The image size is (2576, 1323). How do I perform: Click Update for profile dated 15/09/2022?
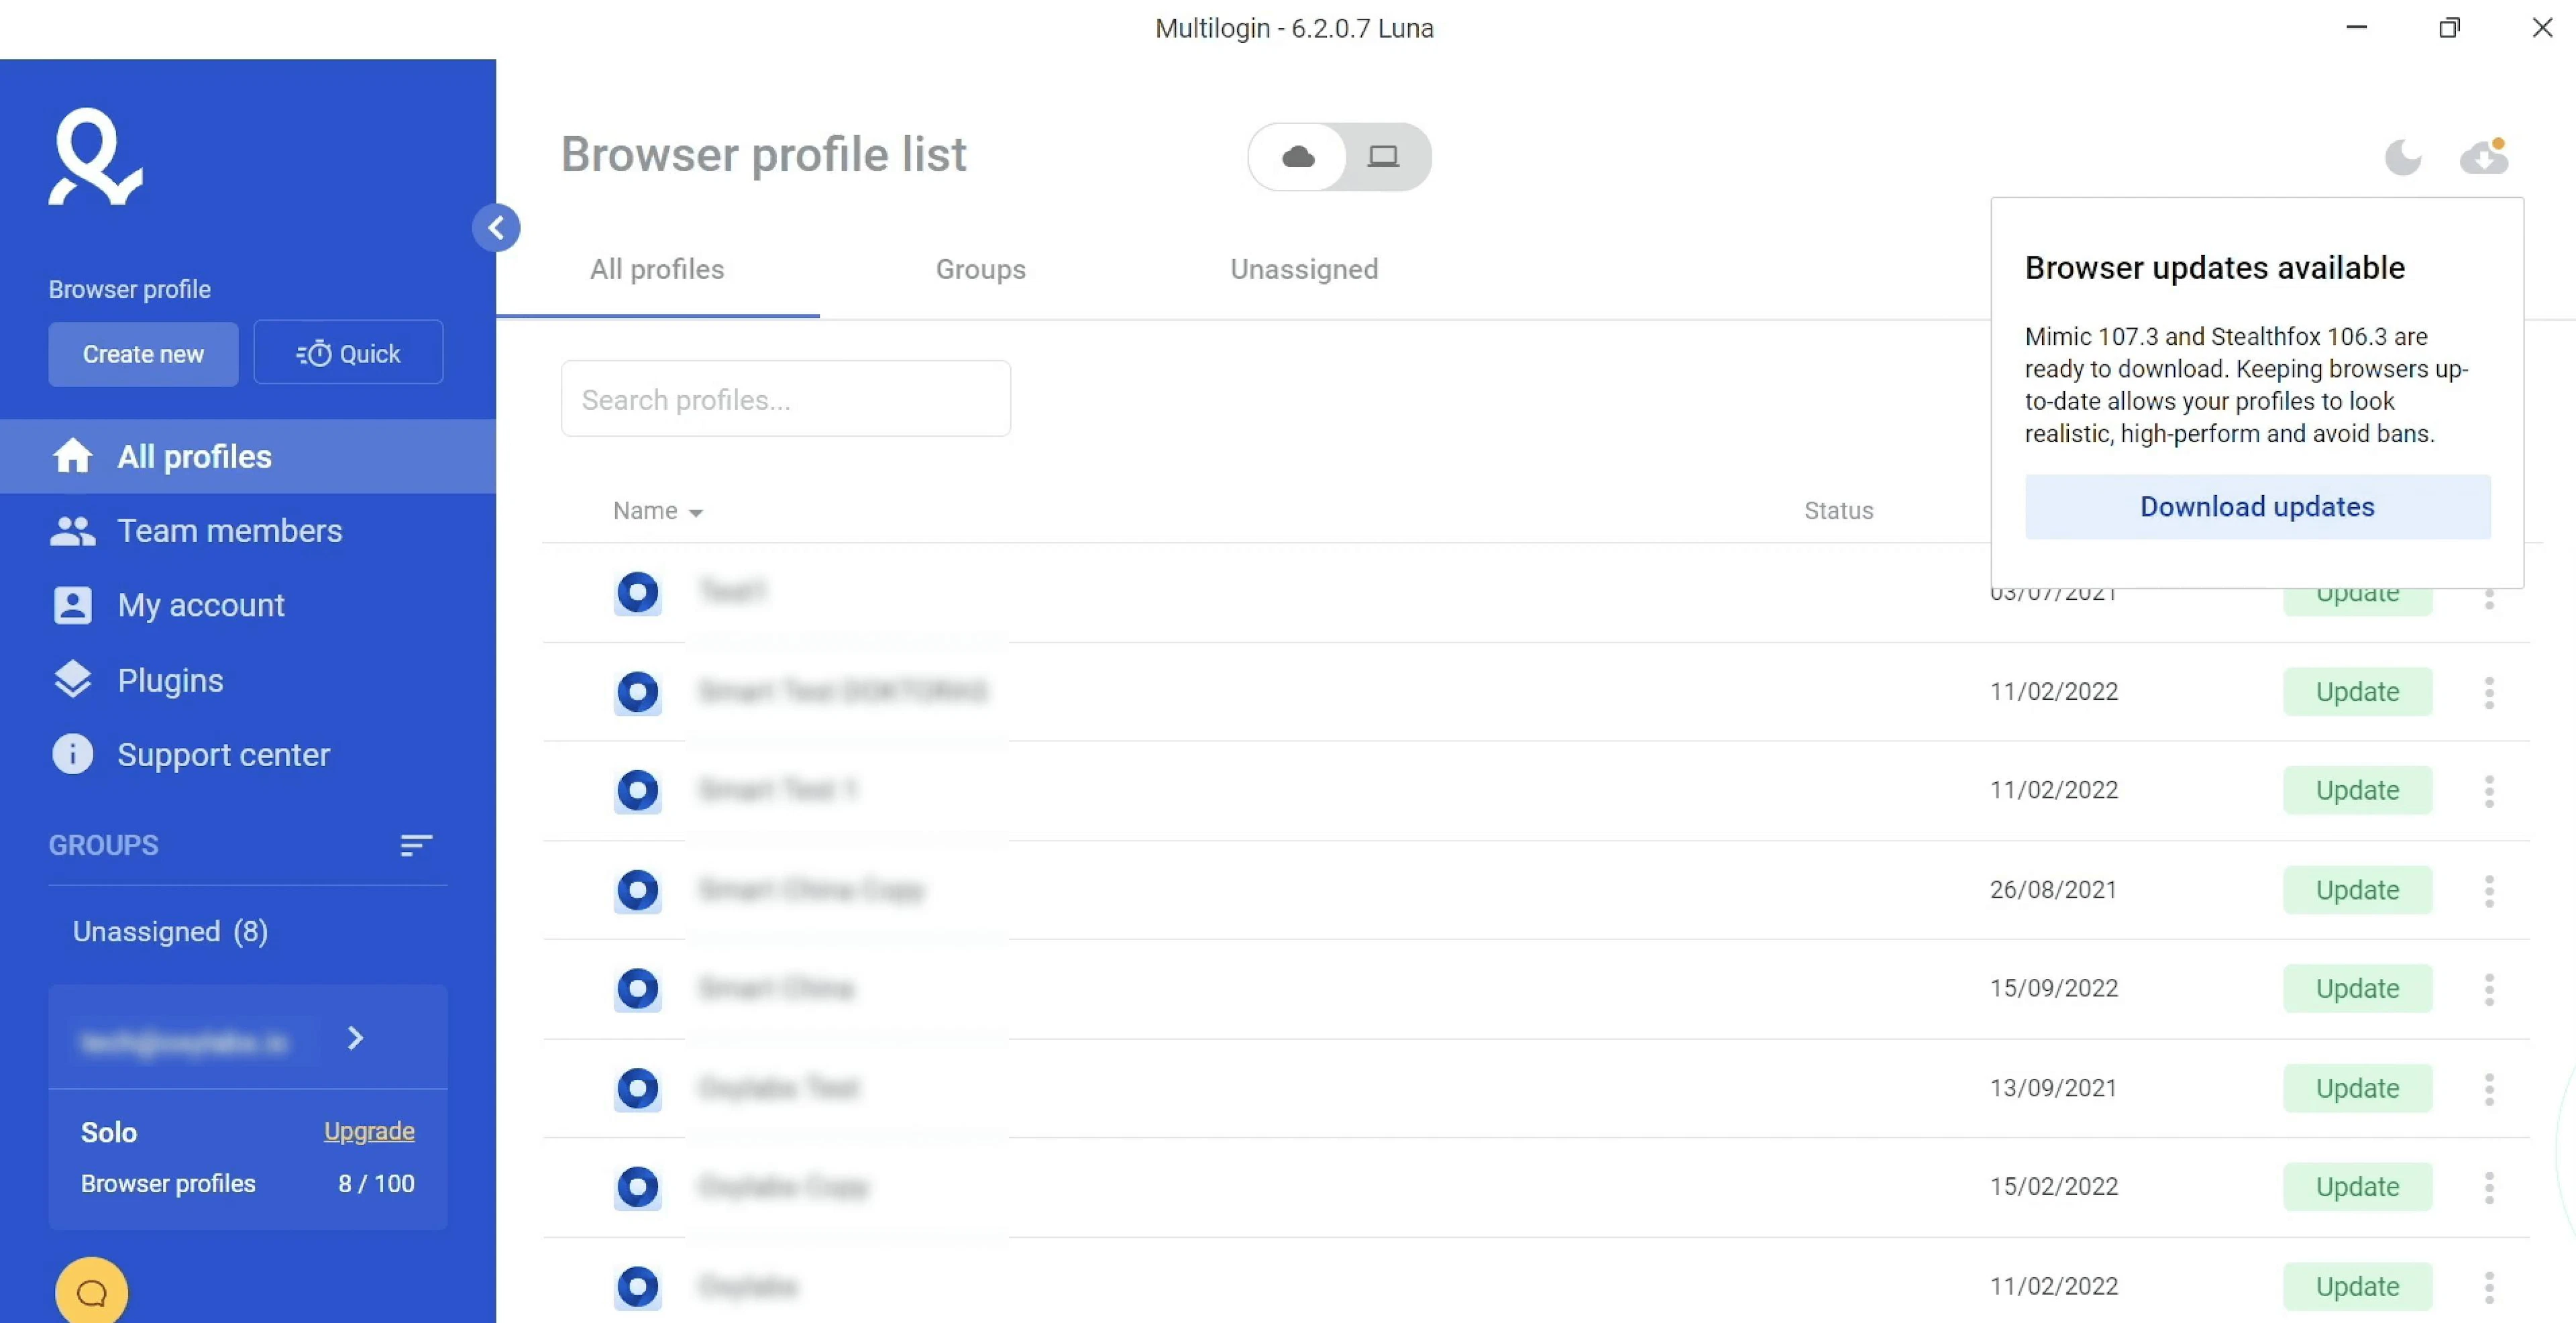tap(2357, 988)
